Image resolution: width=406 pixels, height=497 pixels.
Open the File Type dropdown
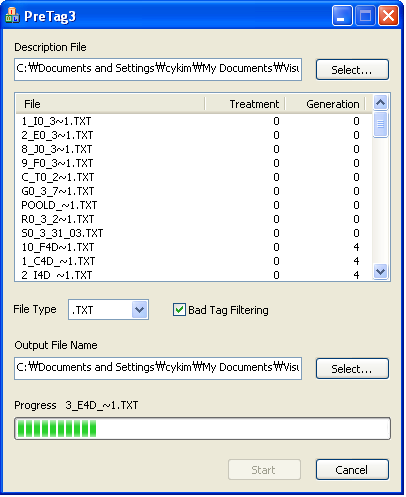click(x=139, y=310)
